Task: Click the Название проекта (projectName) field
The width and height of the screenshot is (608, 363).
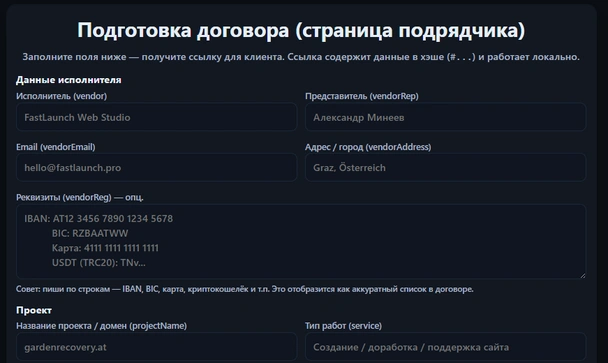Action: (x=157, y=347)
